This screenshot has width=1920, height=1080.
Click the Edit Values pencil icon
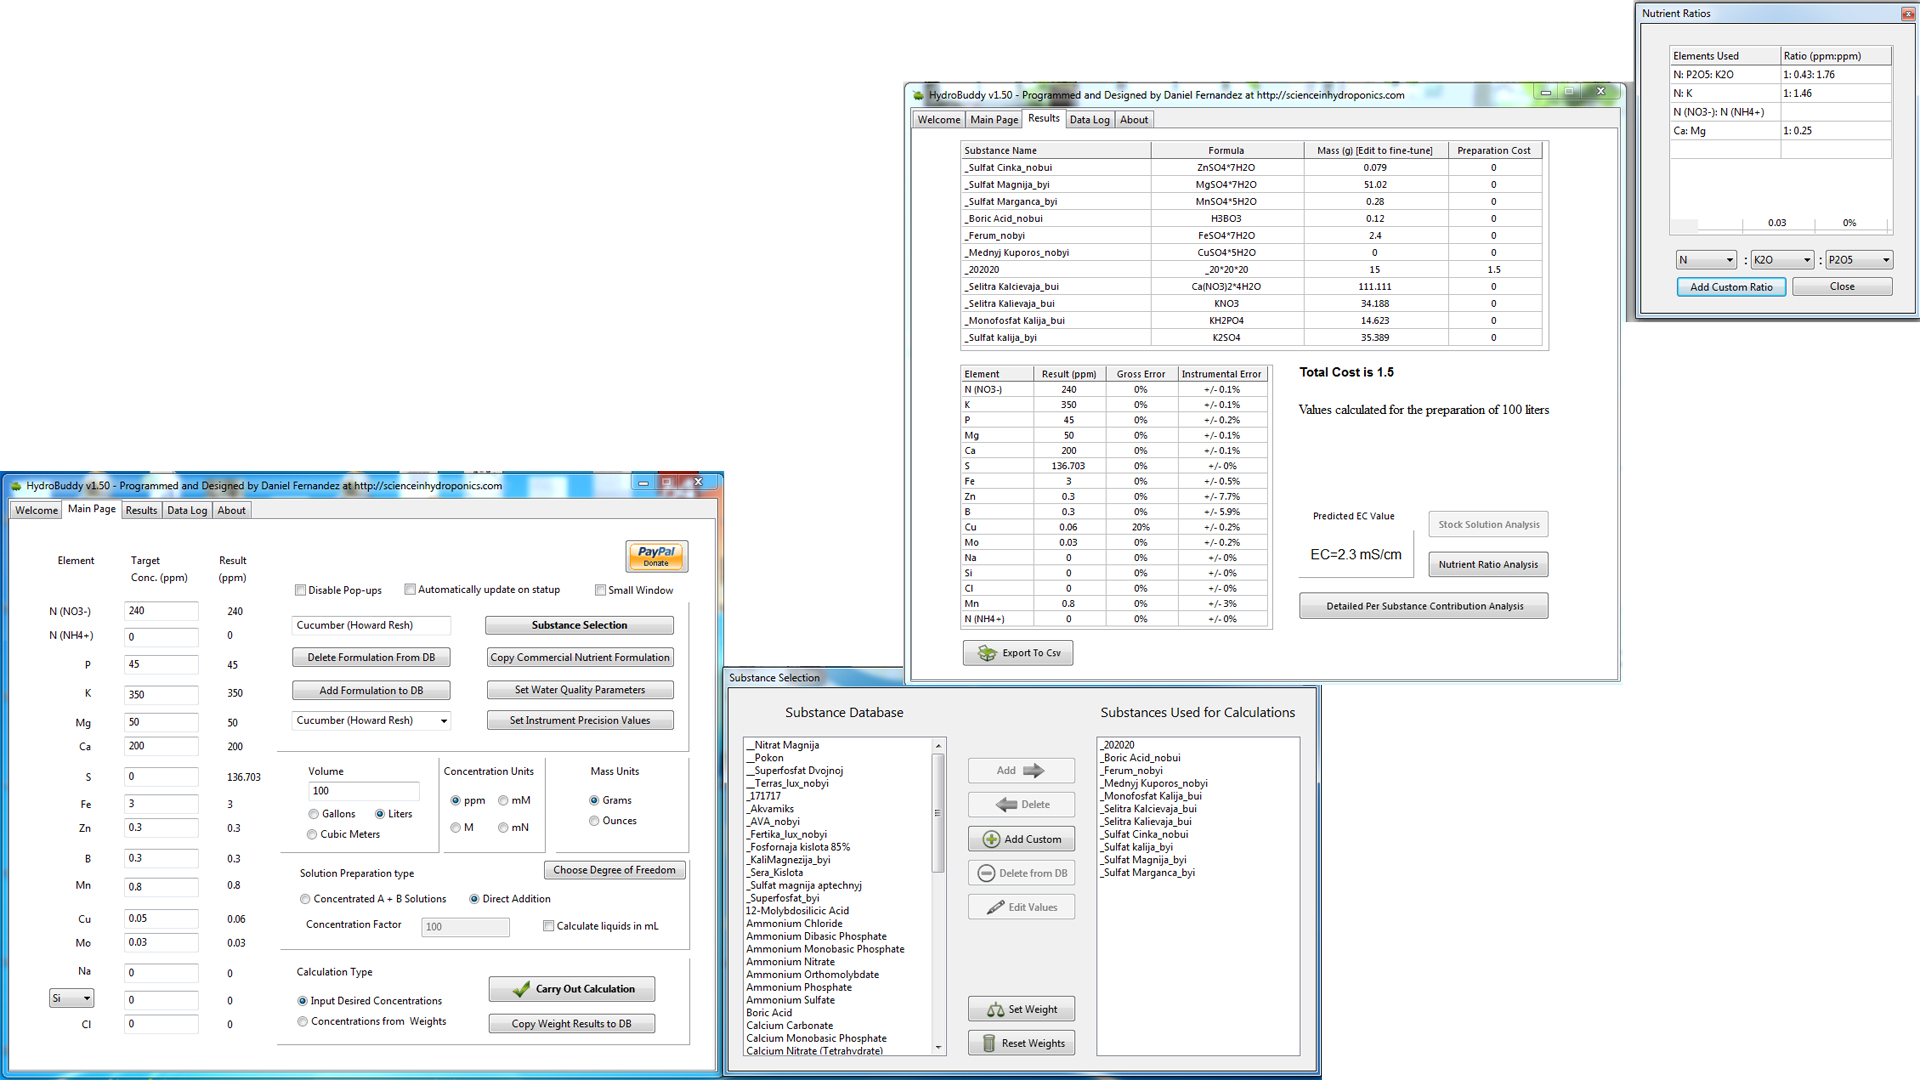tap(995, 907)
